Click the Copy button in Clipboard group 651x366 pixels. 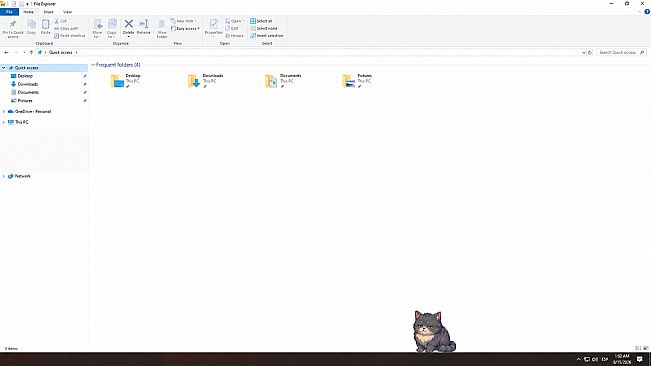point(31,27)
